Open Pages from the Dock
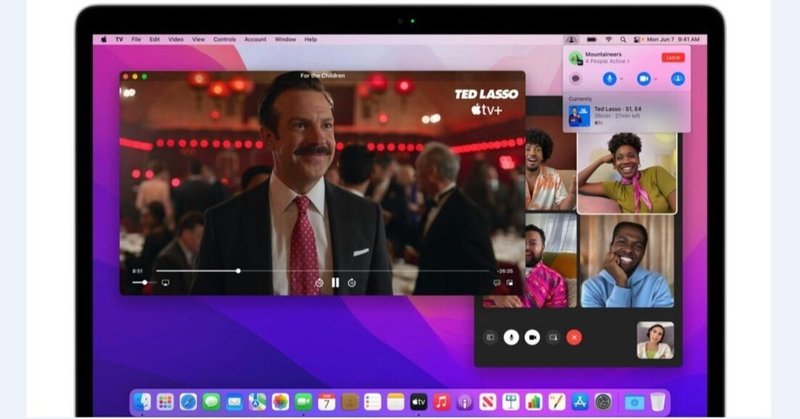This screenshot has width=800, height=419. pyautogui.click(x=557, y=402)
